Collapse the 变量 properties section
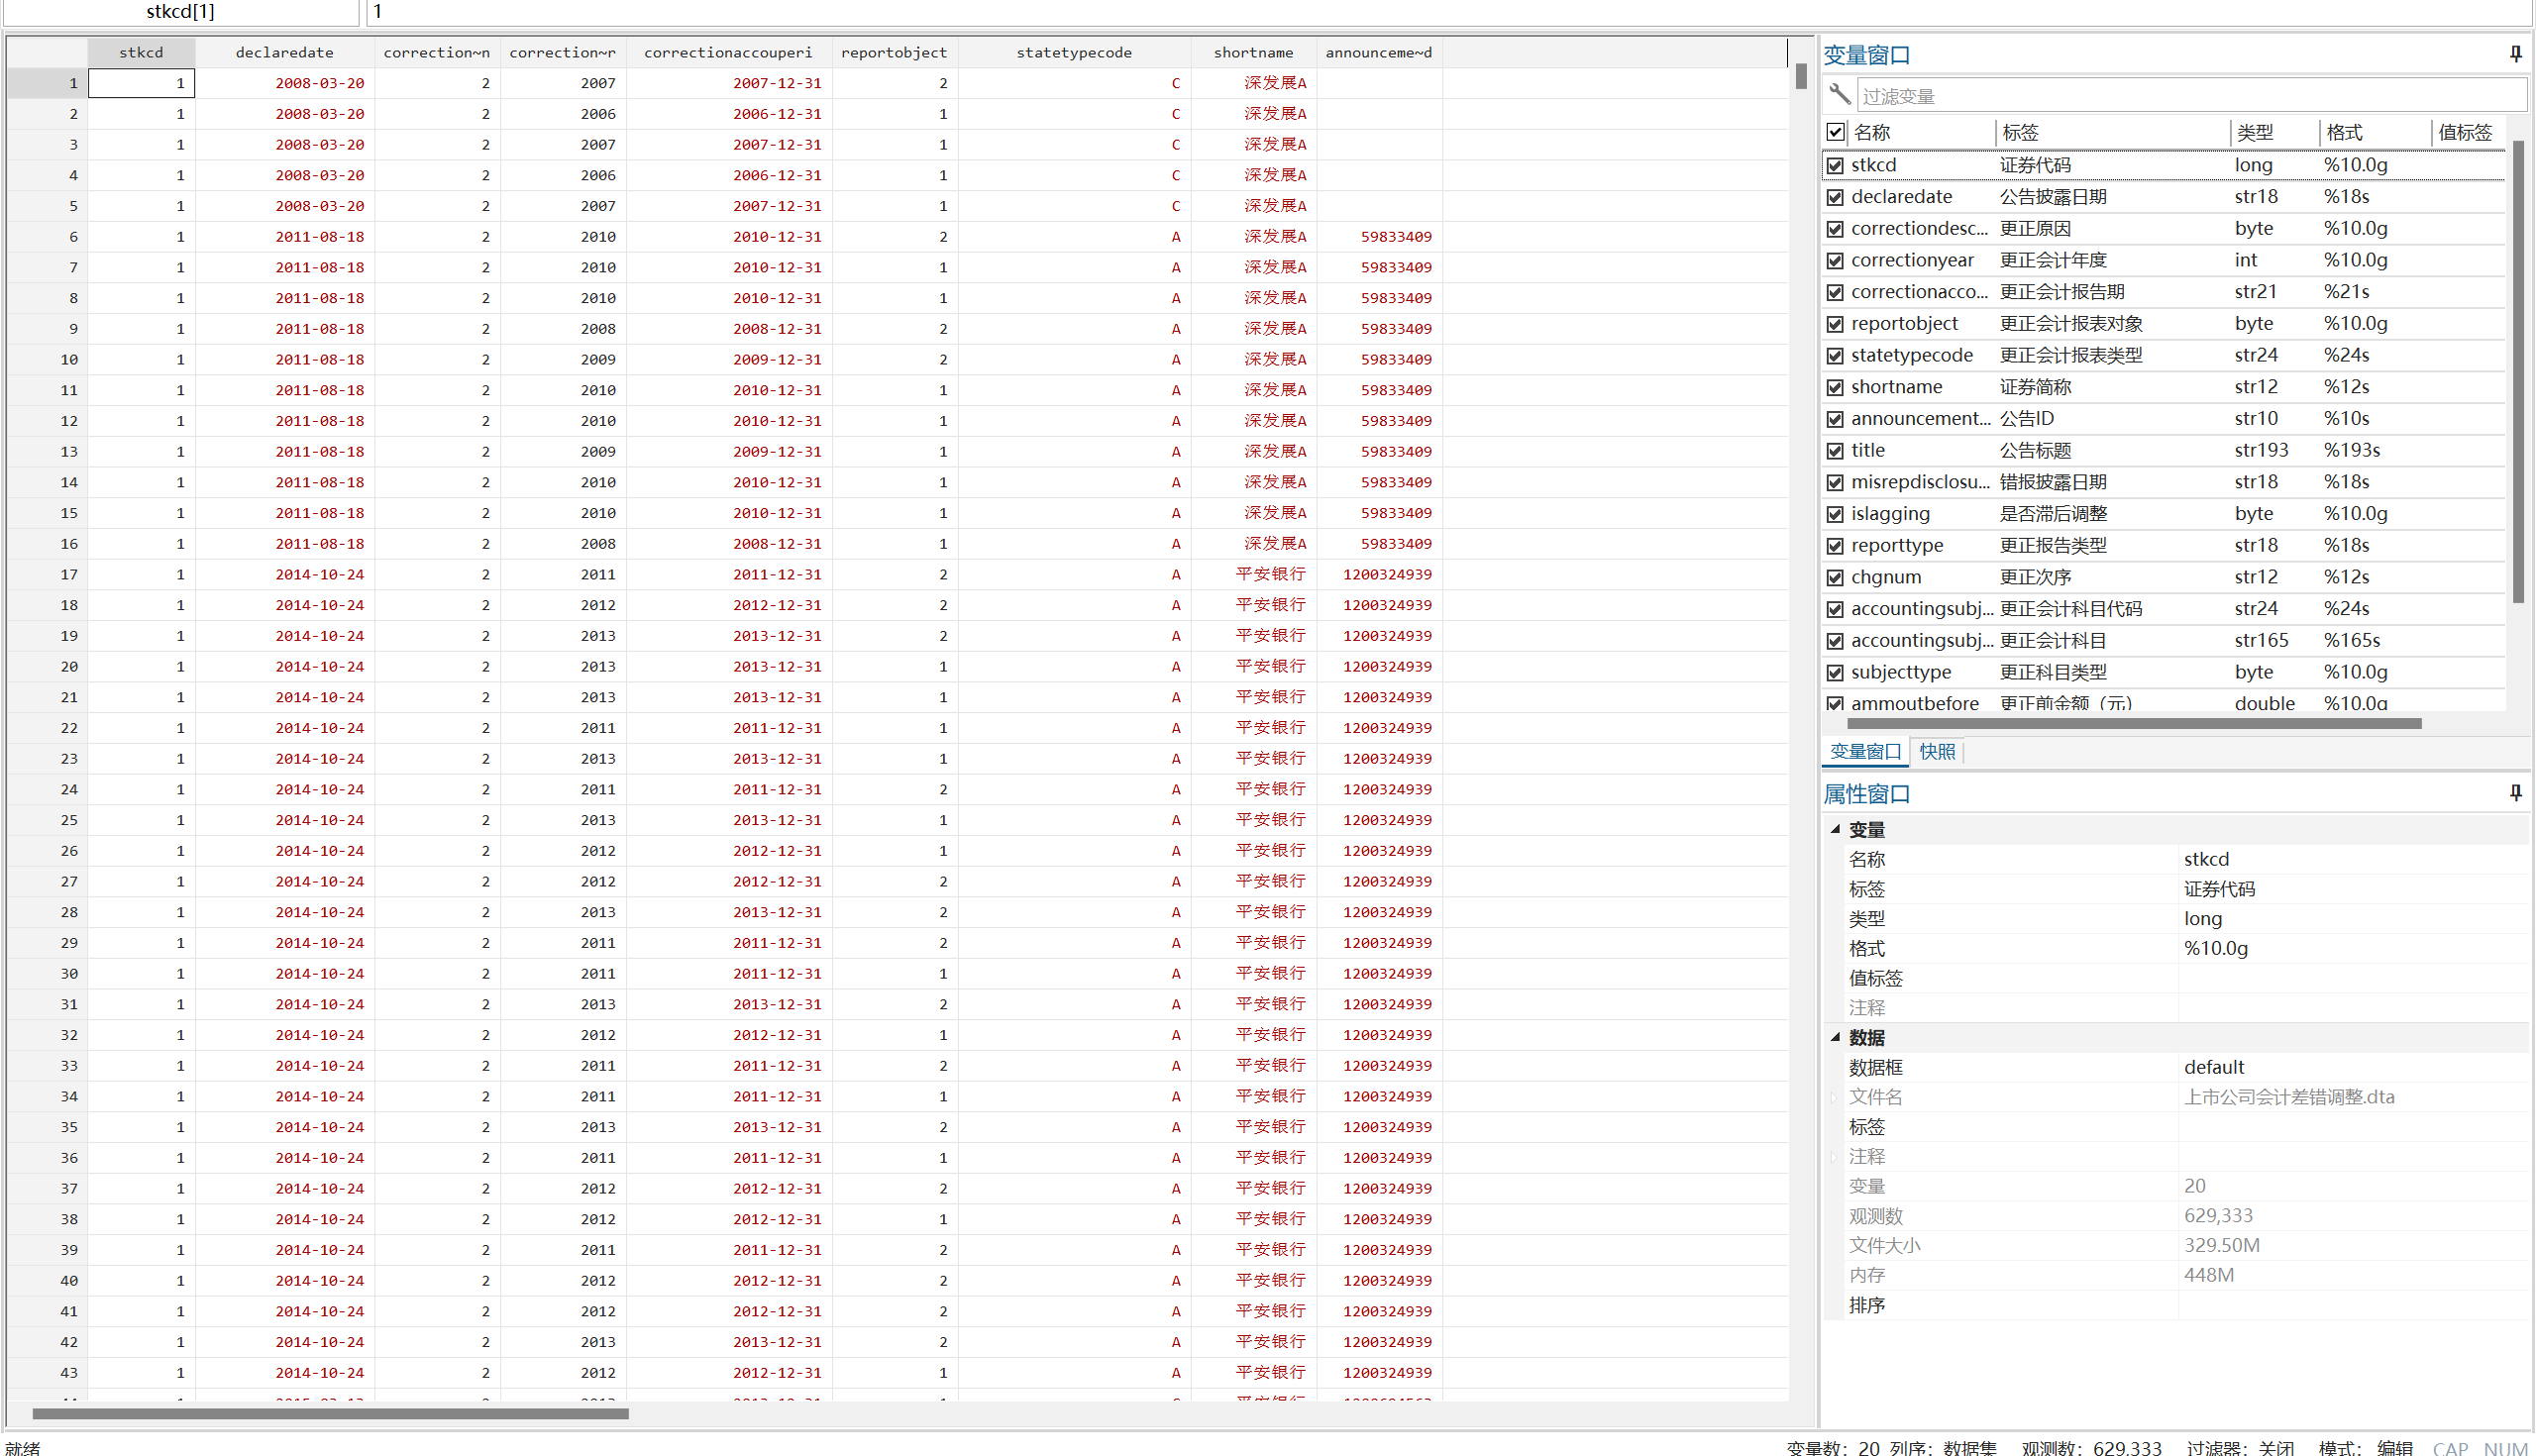Image resolution: width=2536 pixels, height=1456 pixels. (x=1836, y=829)
